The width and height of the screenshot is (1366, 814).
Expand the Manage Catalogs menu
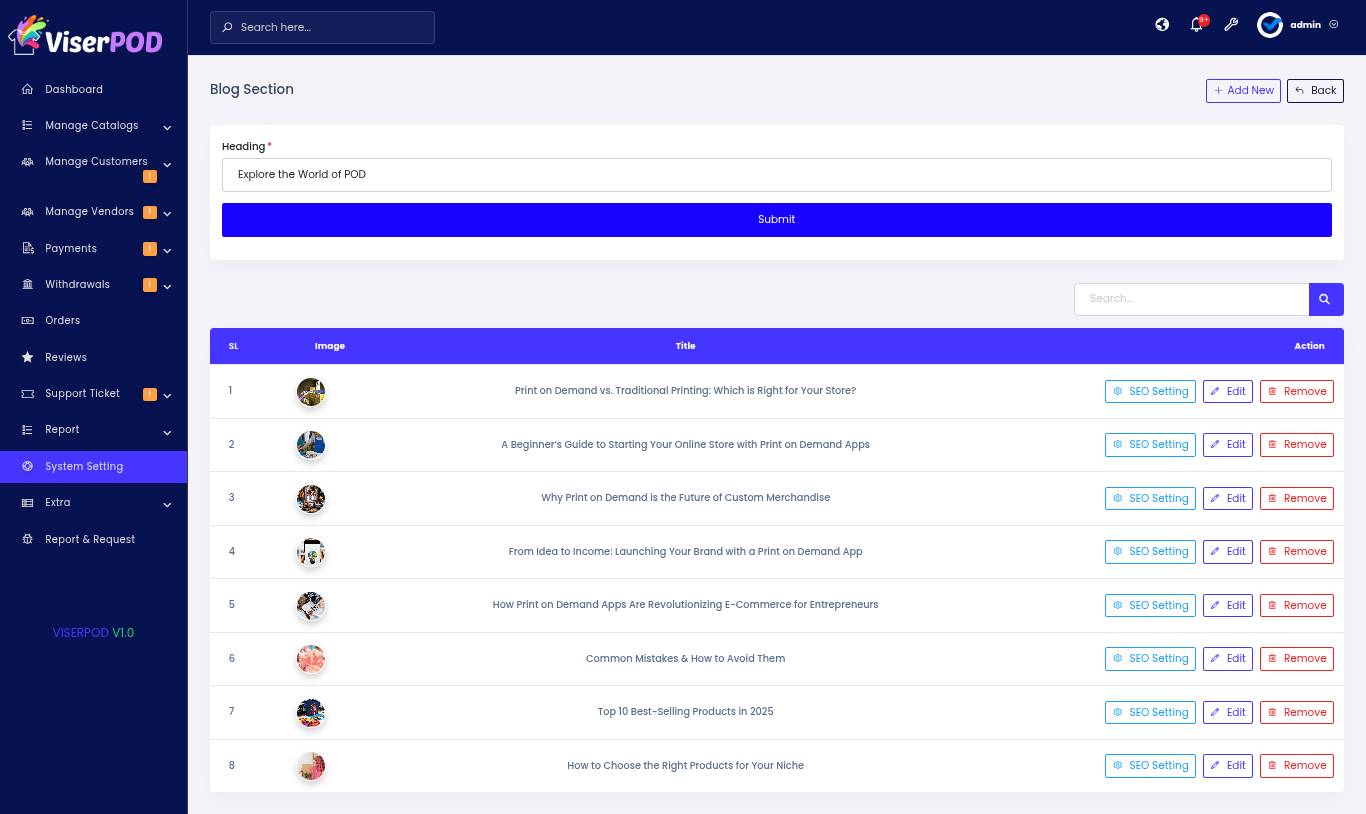(x=92, y=126)
